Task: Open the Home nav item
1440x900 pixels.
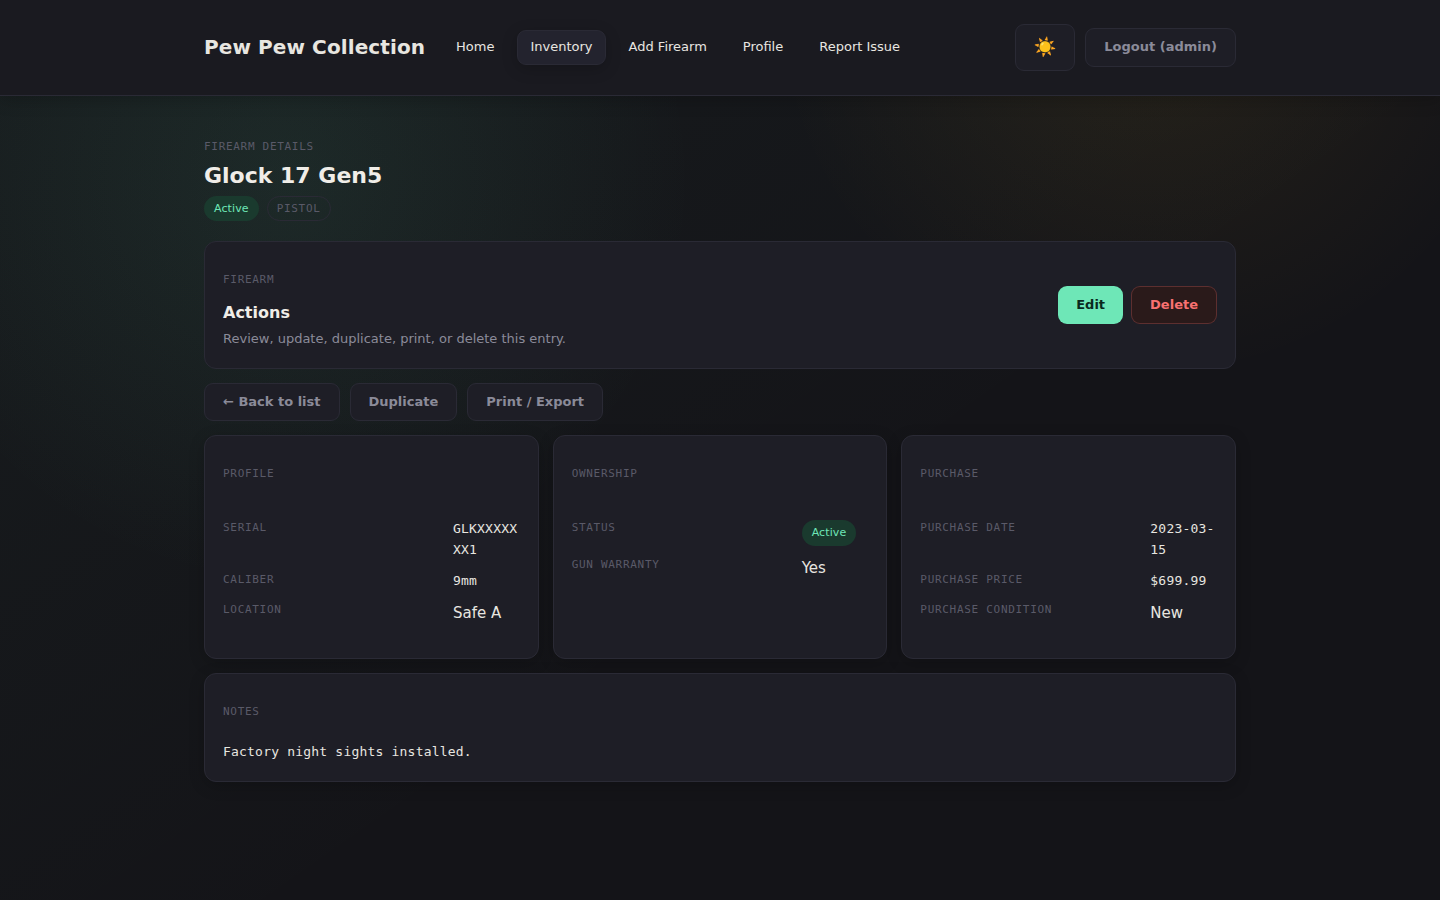Action: click(x=475, y=47)
